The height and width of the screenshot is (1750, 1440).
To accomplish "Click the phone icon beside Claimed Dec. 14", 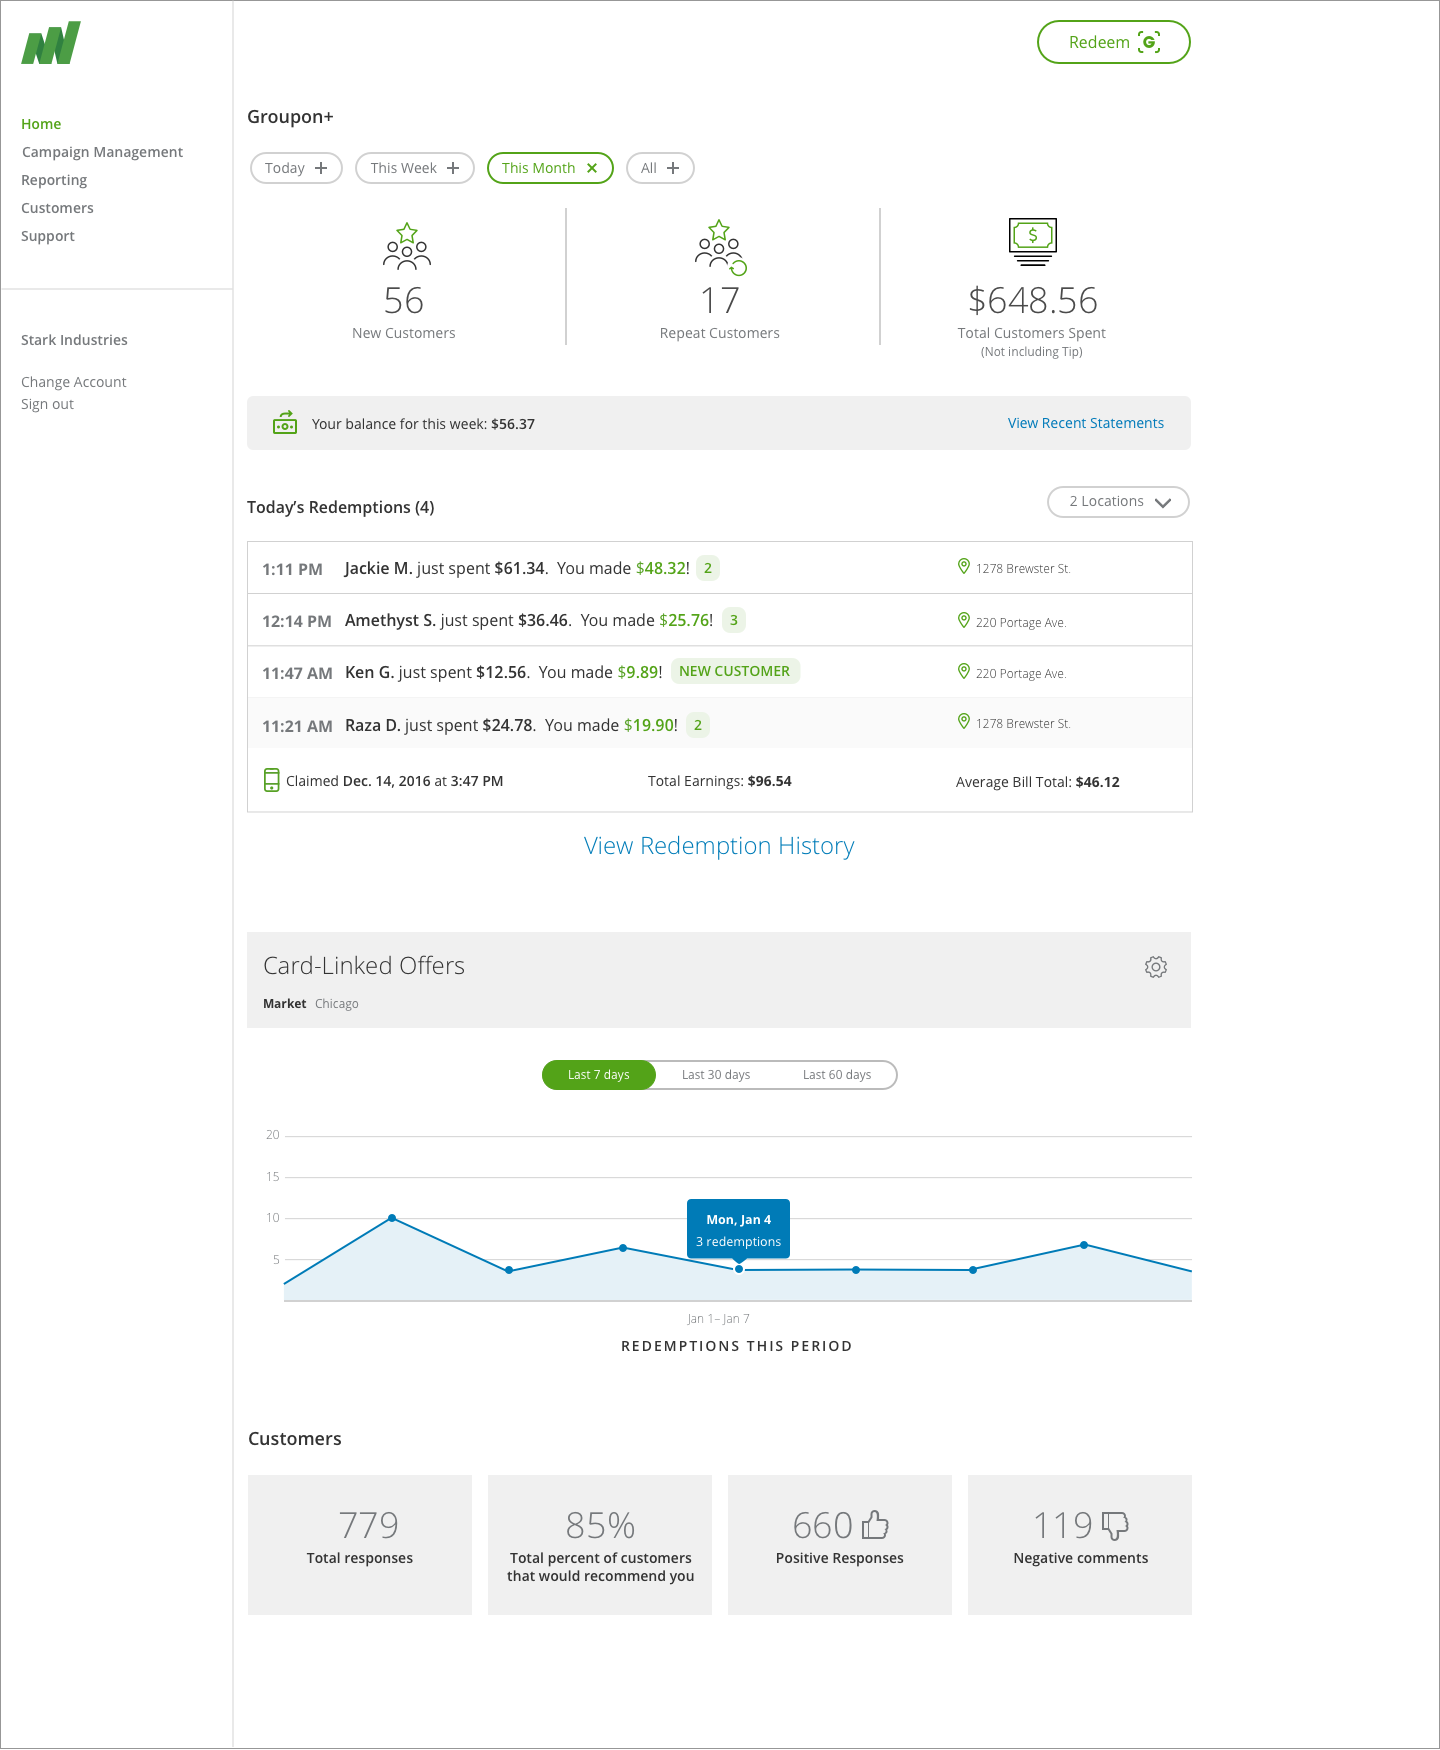I will 271,780.
